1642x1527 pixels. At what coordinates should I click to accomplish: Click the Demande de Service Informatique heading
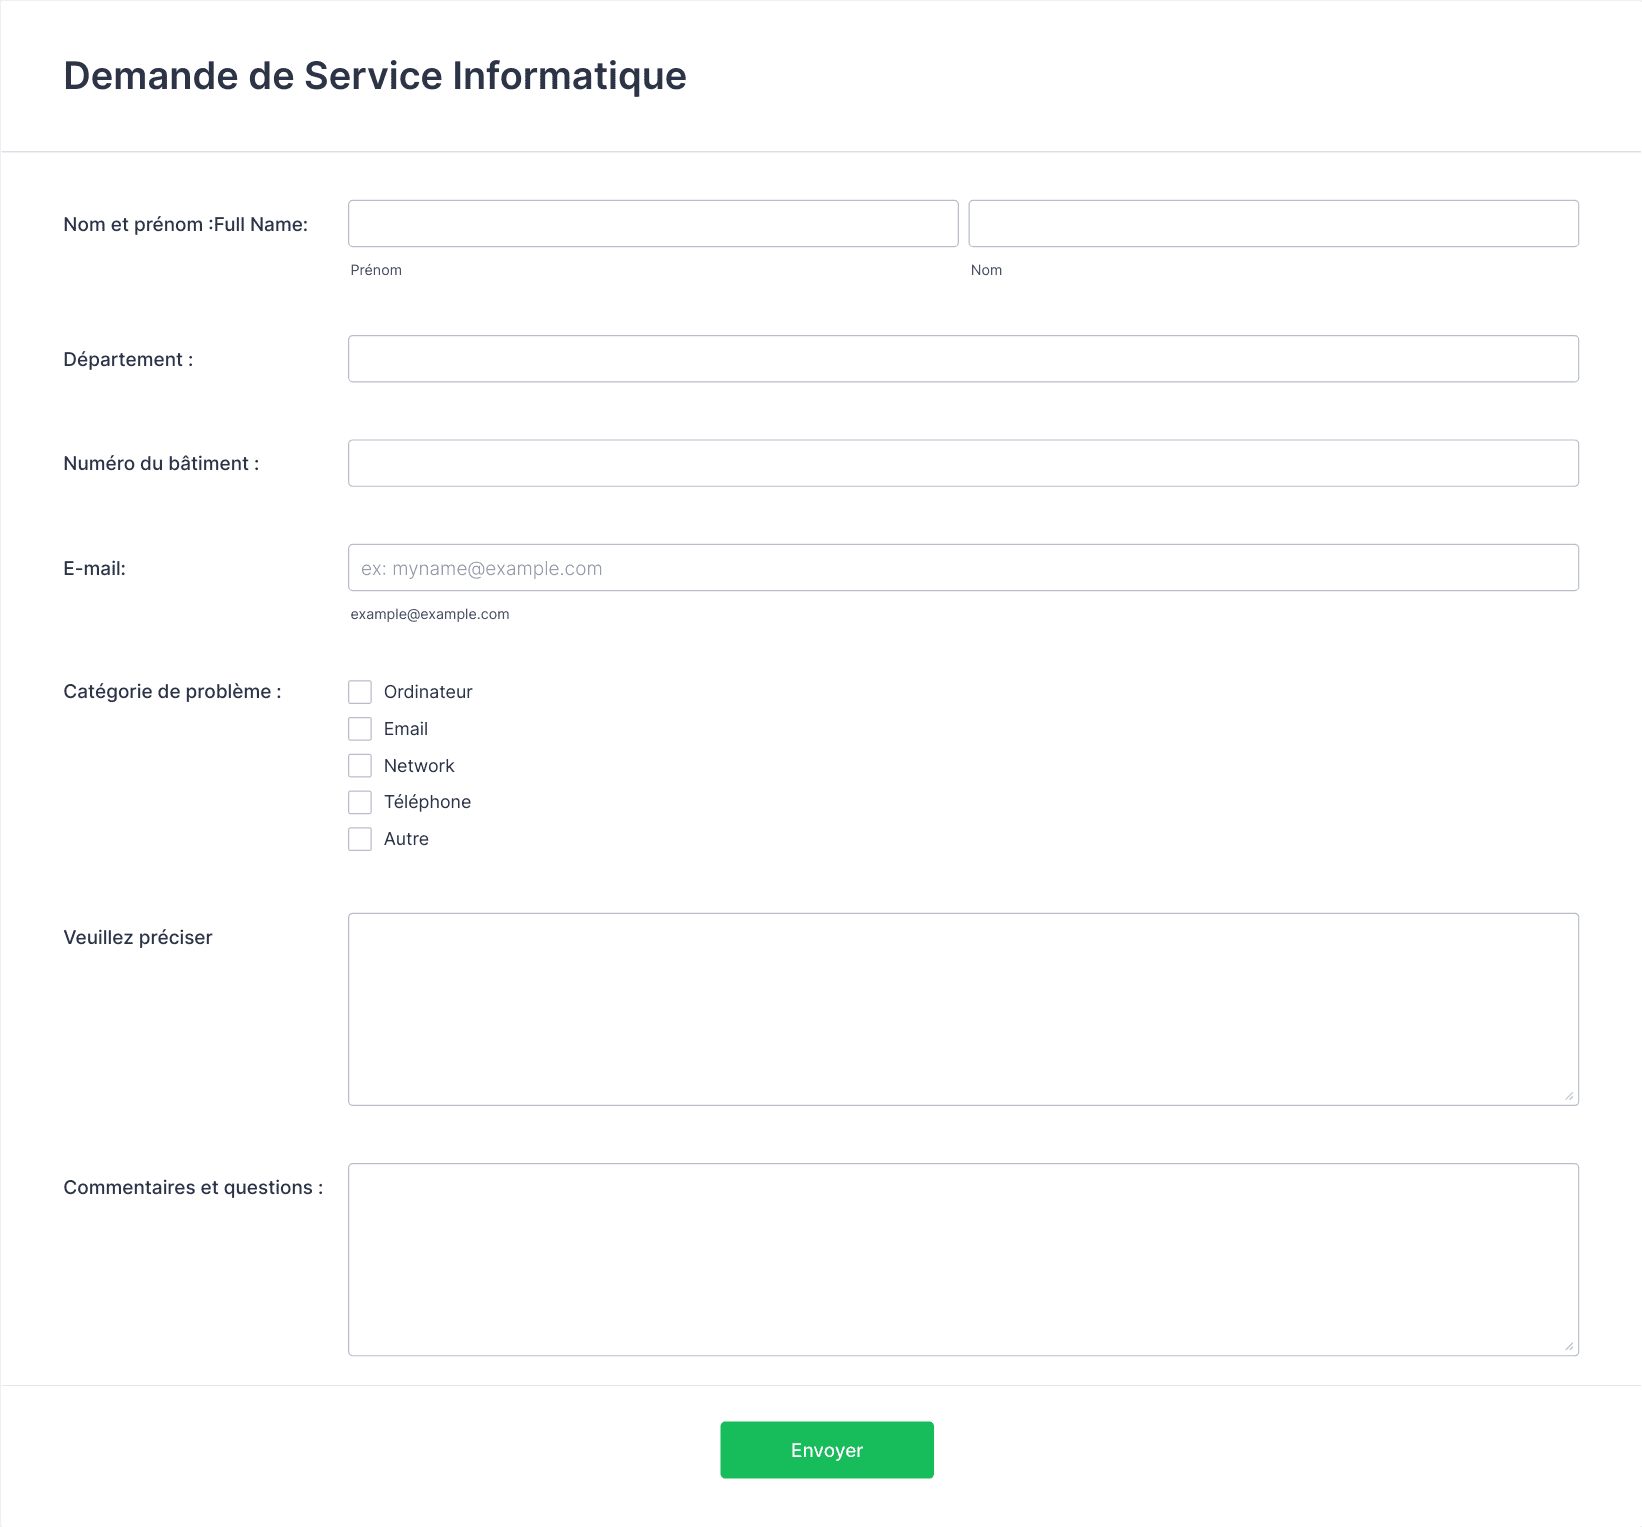[375, 76]
